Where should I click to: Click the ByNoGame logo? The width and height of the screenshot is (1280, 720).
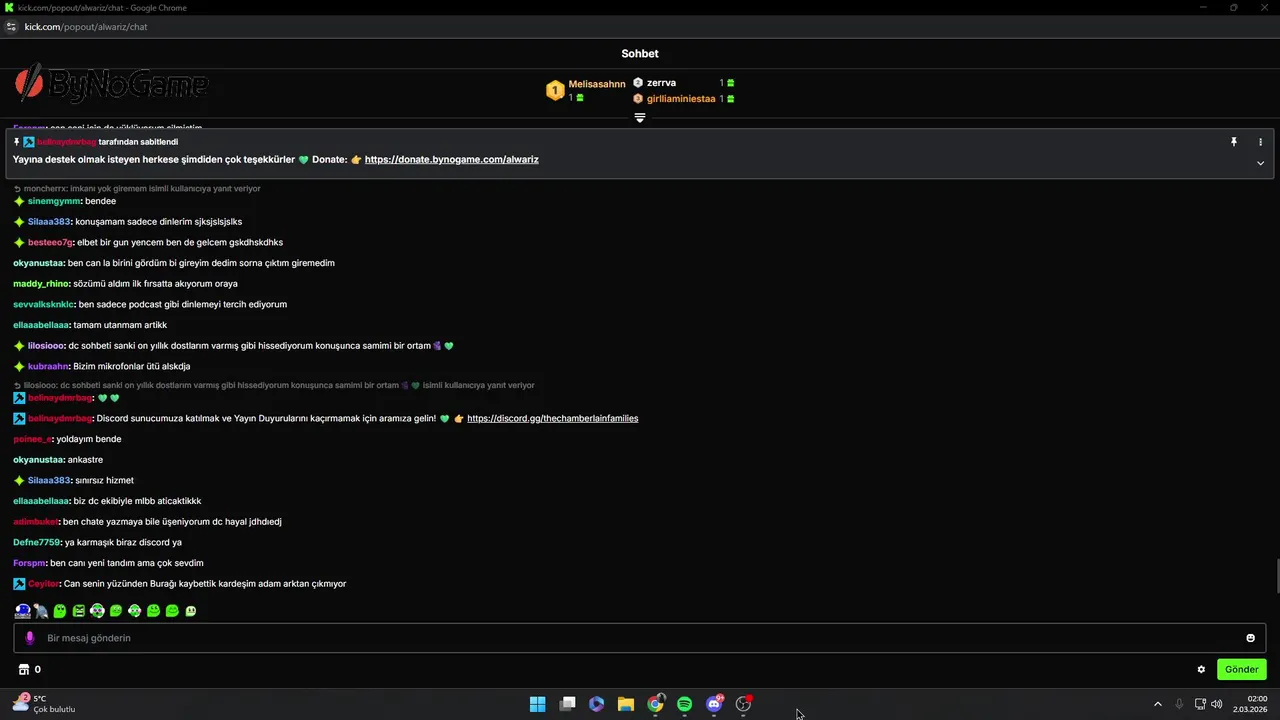coord(111,85)
